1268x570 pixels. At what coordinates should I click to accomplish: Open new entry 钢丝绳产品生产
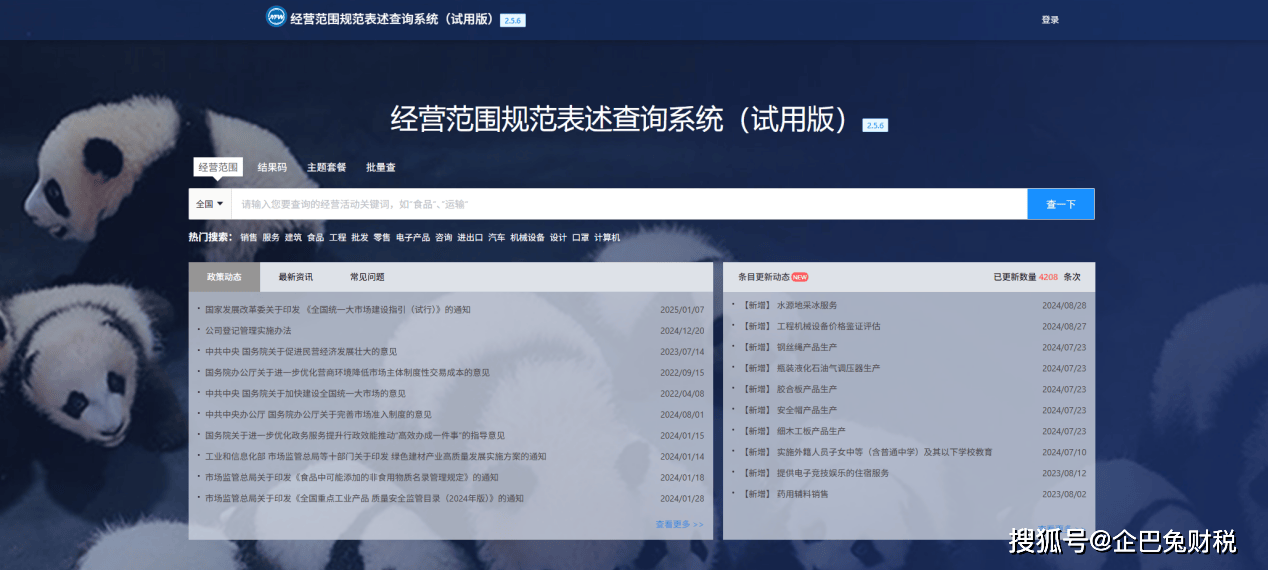click(789, 347)
